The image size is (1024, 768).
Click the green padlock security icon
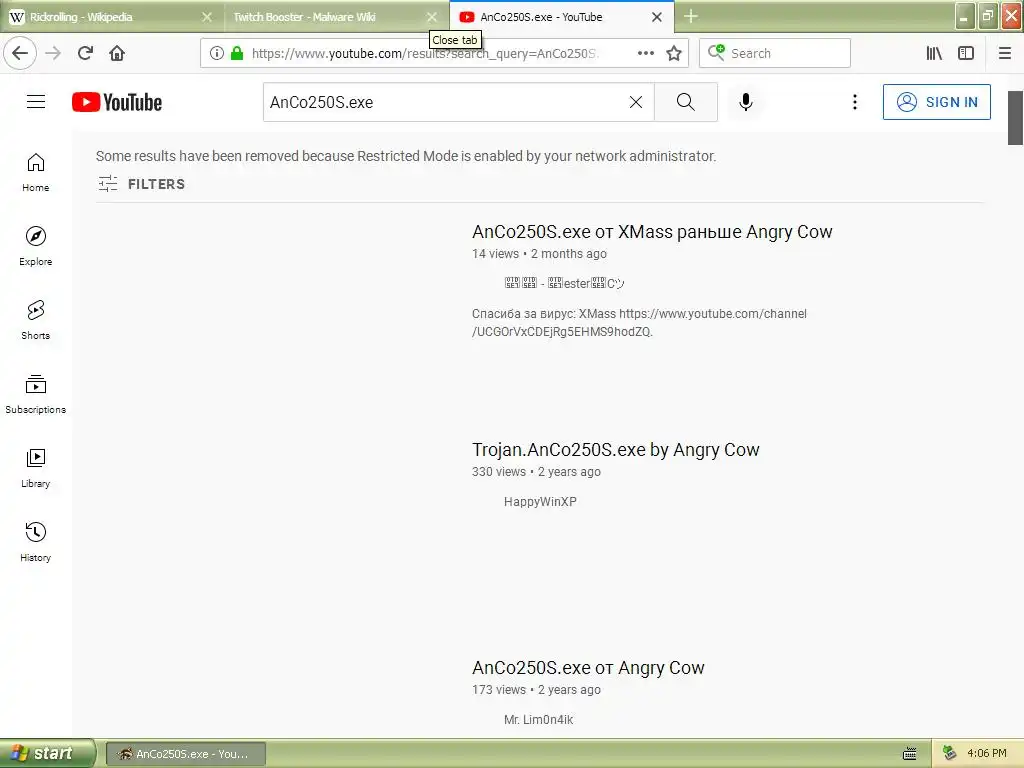tap(237, 53)
